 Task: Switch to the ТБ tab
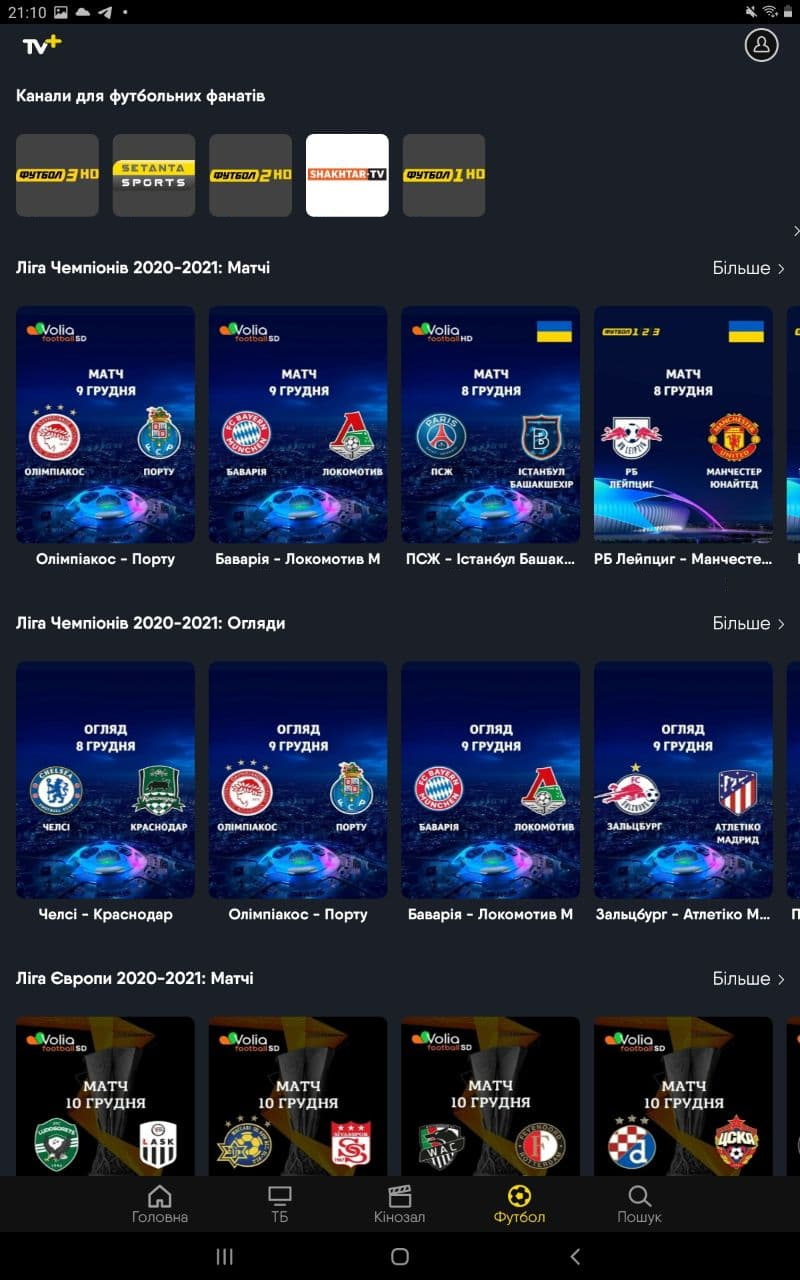[280, 1203]
